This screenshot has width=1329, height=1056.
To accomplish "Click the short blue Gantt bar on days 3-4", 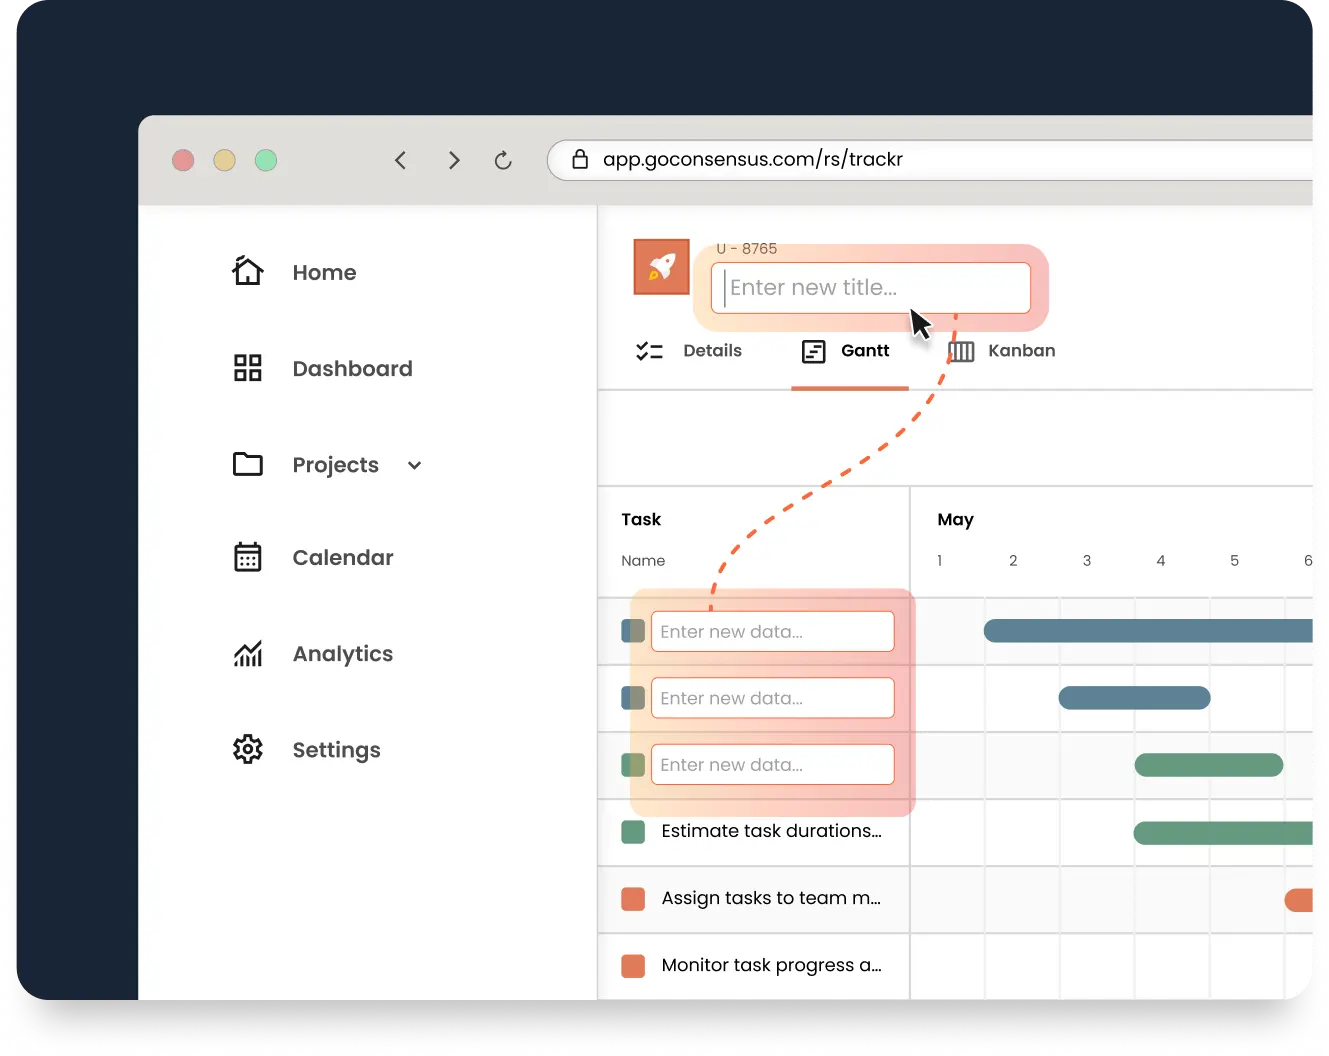I will [1134, 698].
